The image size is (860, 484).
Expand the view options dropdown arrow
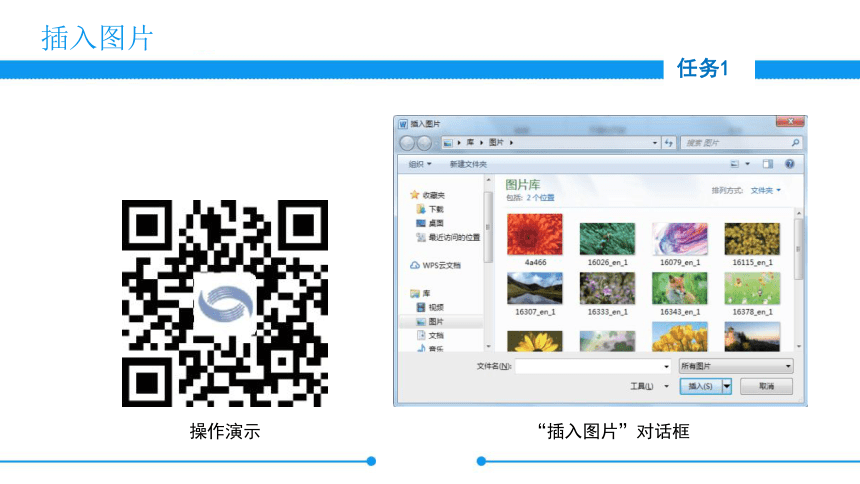[x=747, y=164]
